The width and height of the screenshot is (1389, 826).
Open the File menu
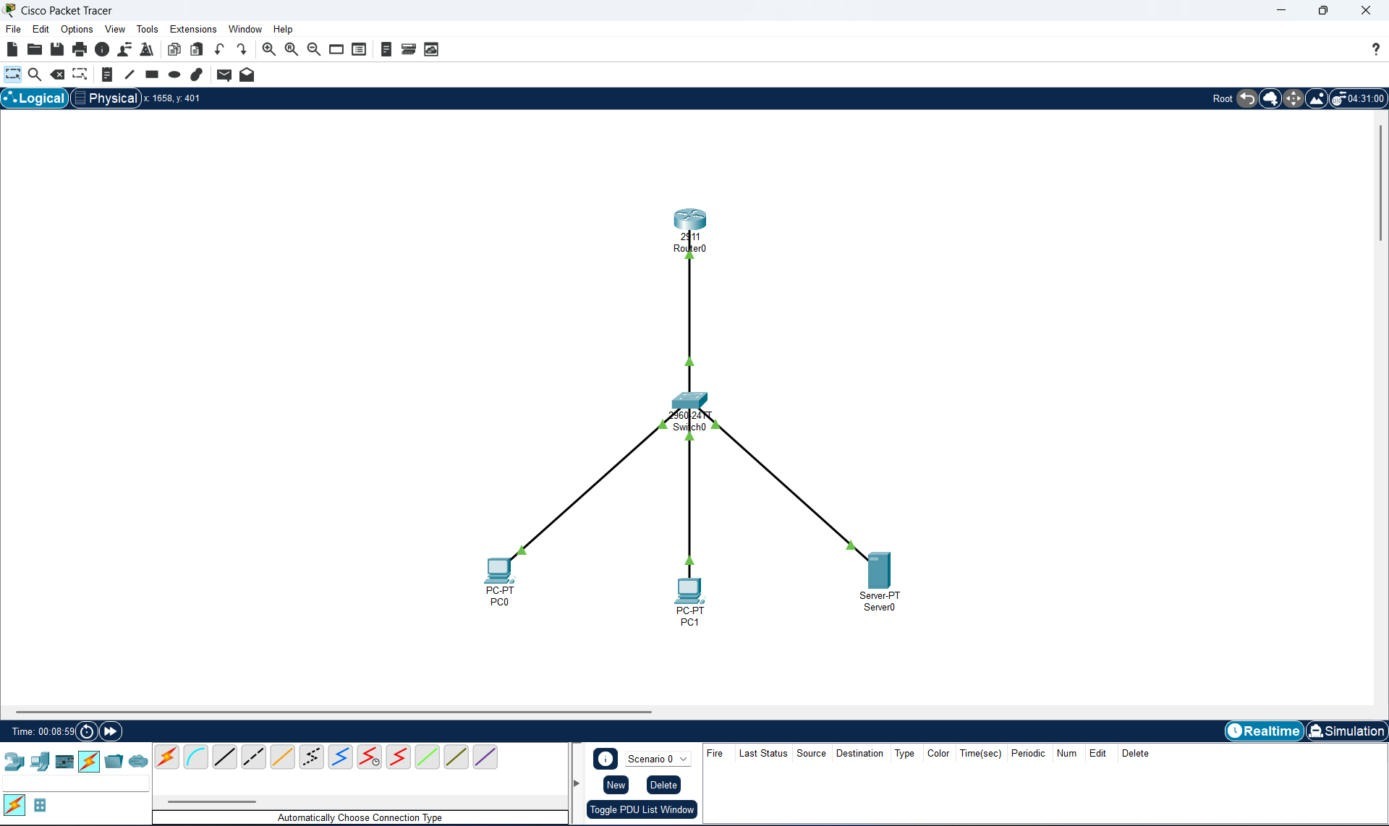point(13,29)
